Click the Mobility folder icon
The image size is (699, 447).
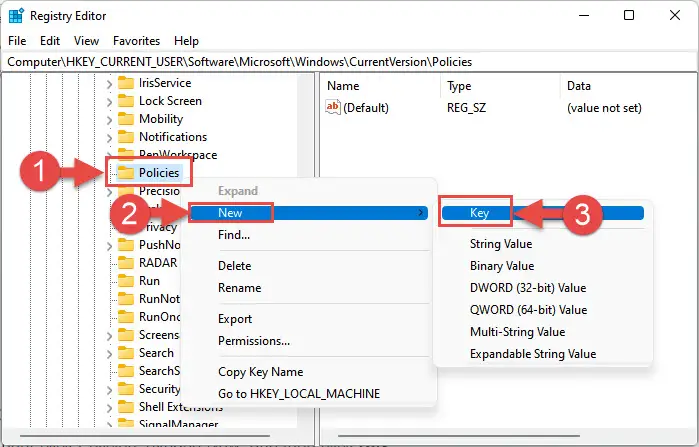pos(126,119)
